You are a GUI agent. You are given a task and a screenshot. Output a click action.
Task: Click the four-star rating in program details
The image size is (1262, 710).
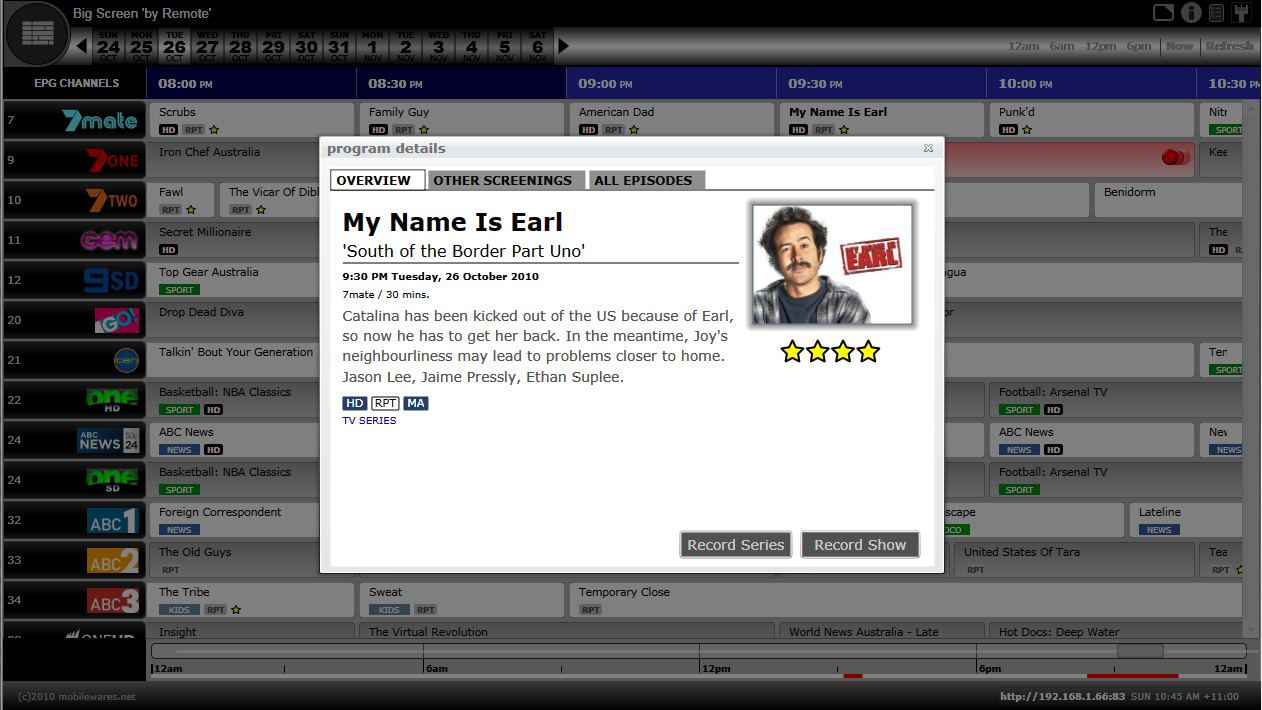[830, 351]
